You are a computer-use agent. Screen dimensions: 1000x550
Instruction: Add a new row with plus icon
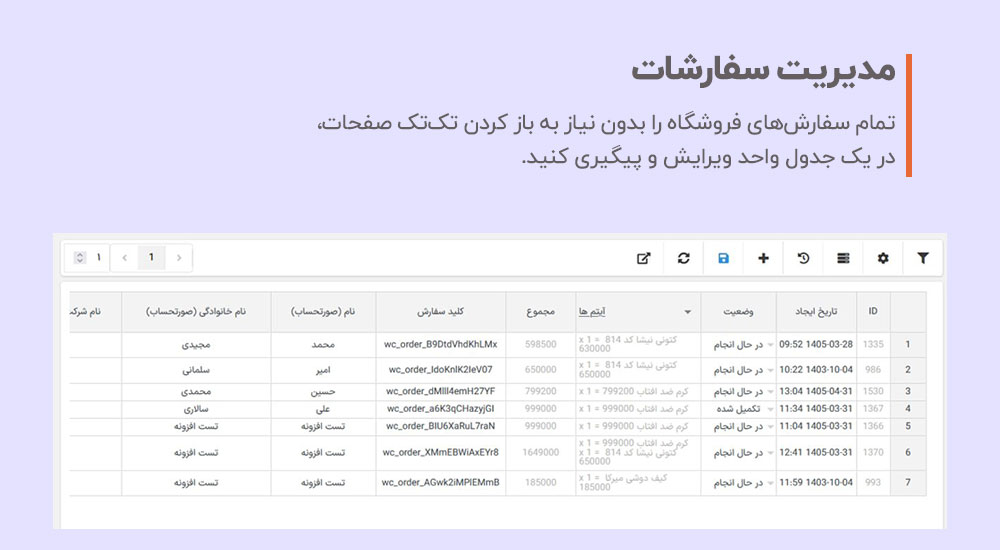point(763,258)
